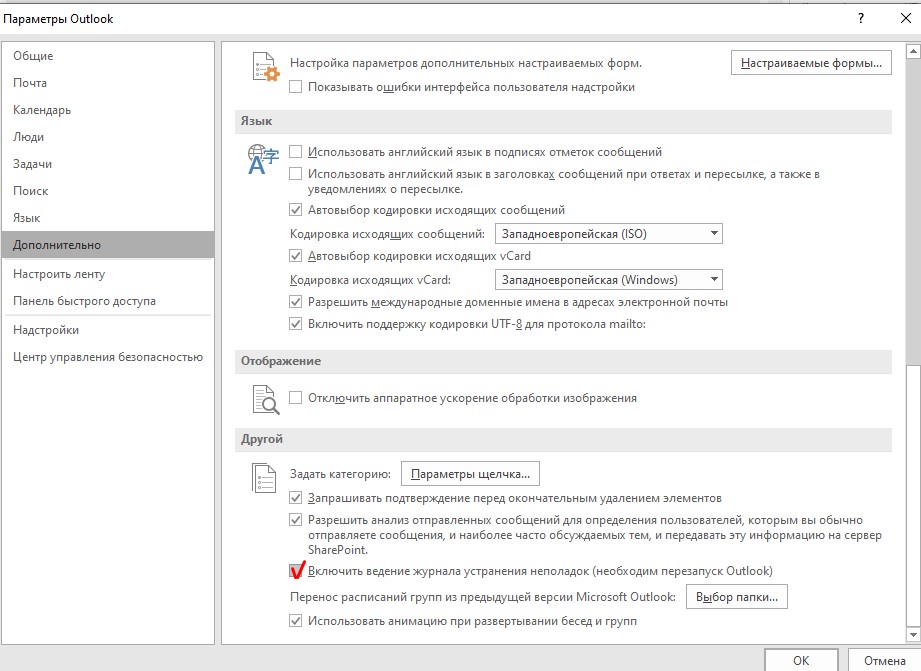Viewport: 921px width, 671px height.
Task: Toggle 'Использовать анимацию при развертывании бесед' checkbox
Action: coord(296,621)
